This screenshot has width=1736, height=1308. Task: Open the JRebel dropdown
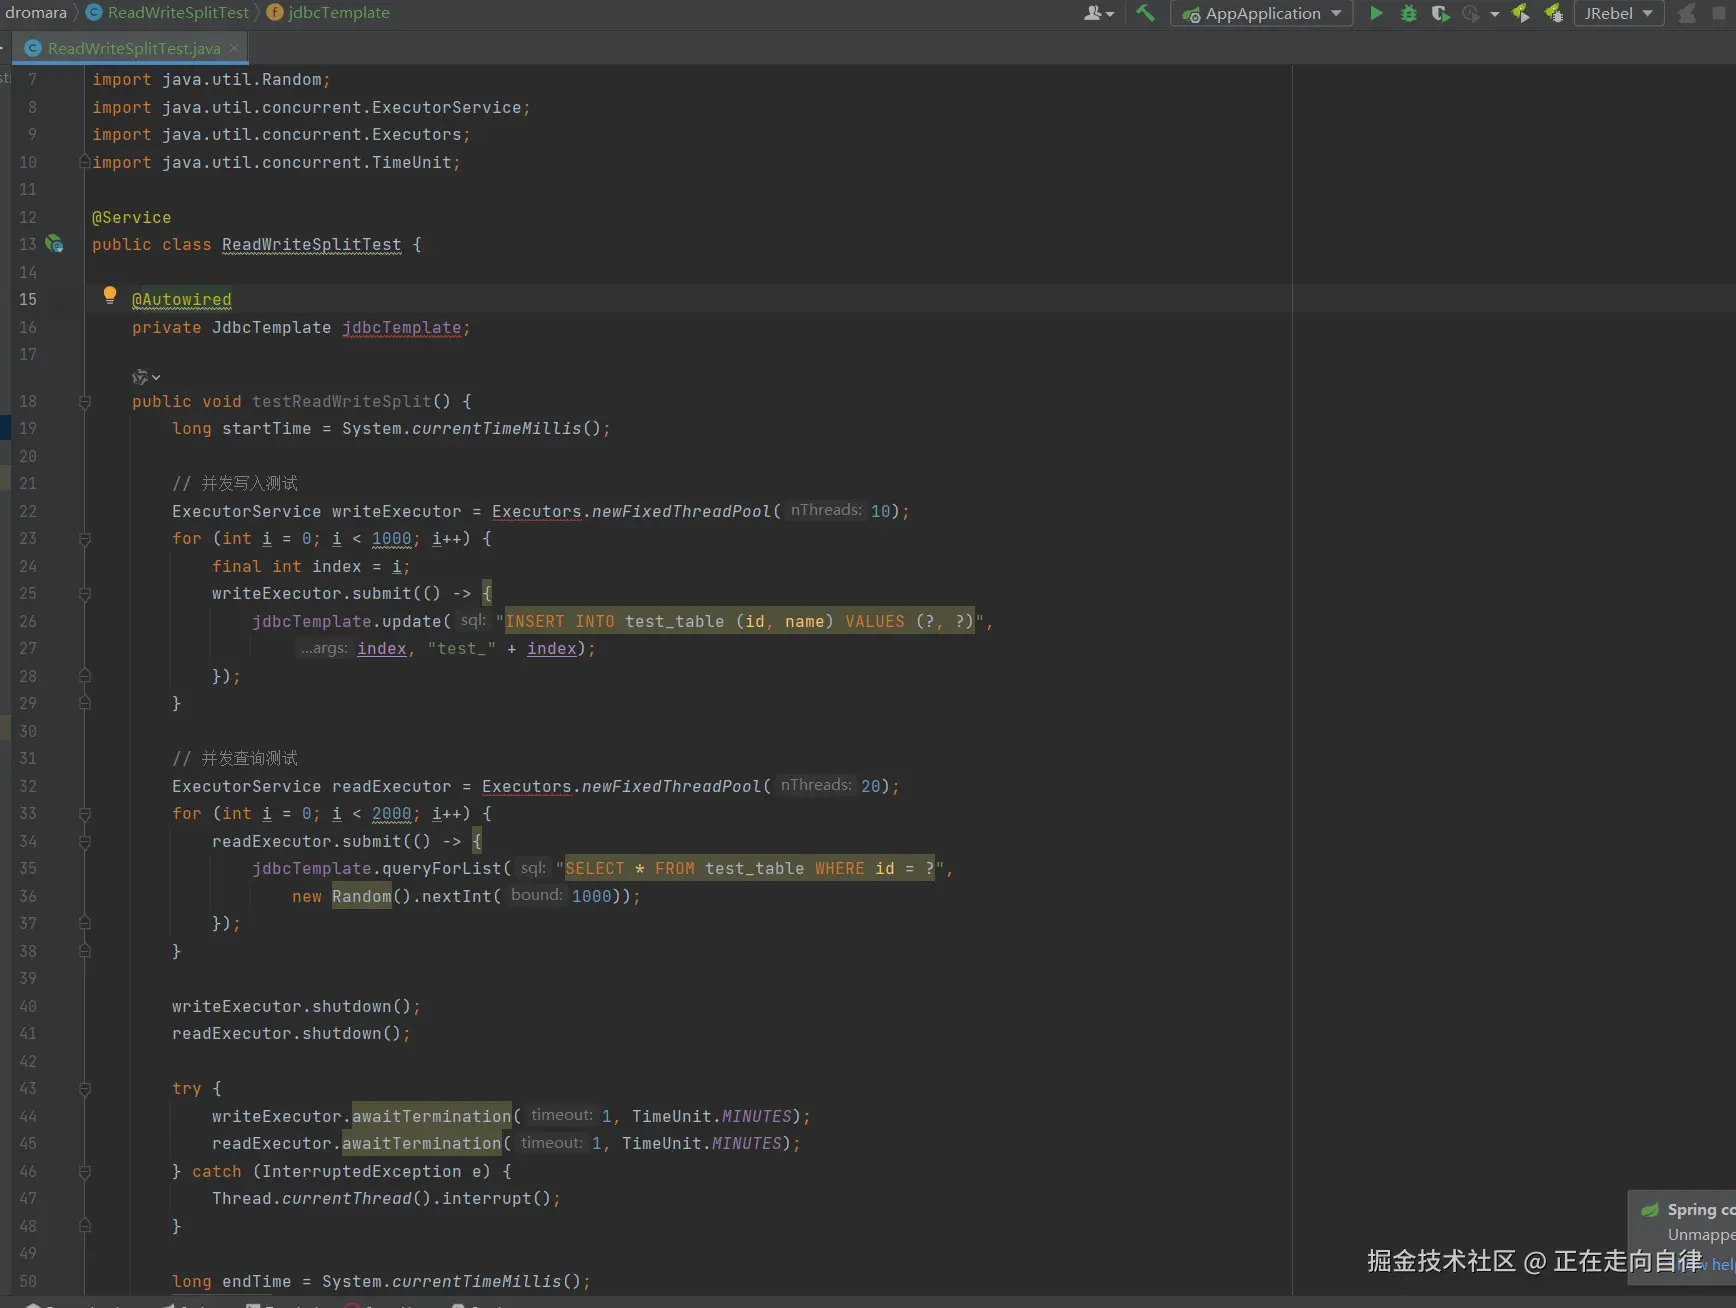point(1618,13)
